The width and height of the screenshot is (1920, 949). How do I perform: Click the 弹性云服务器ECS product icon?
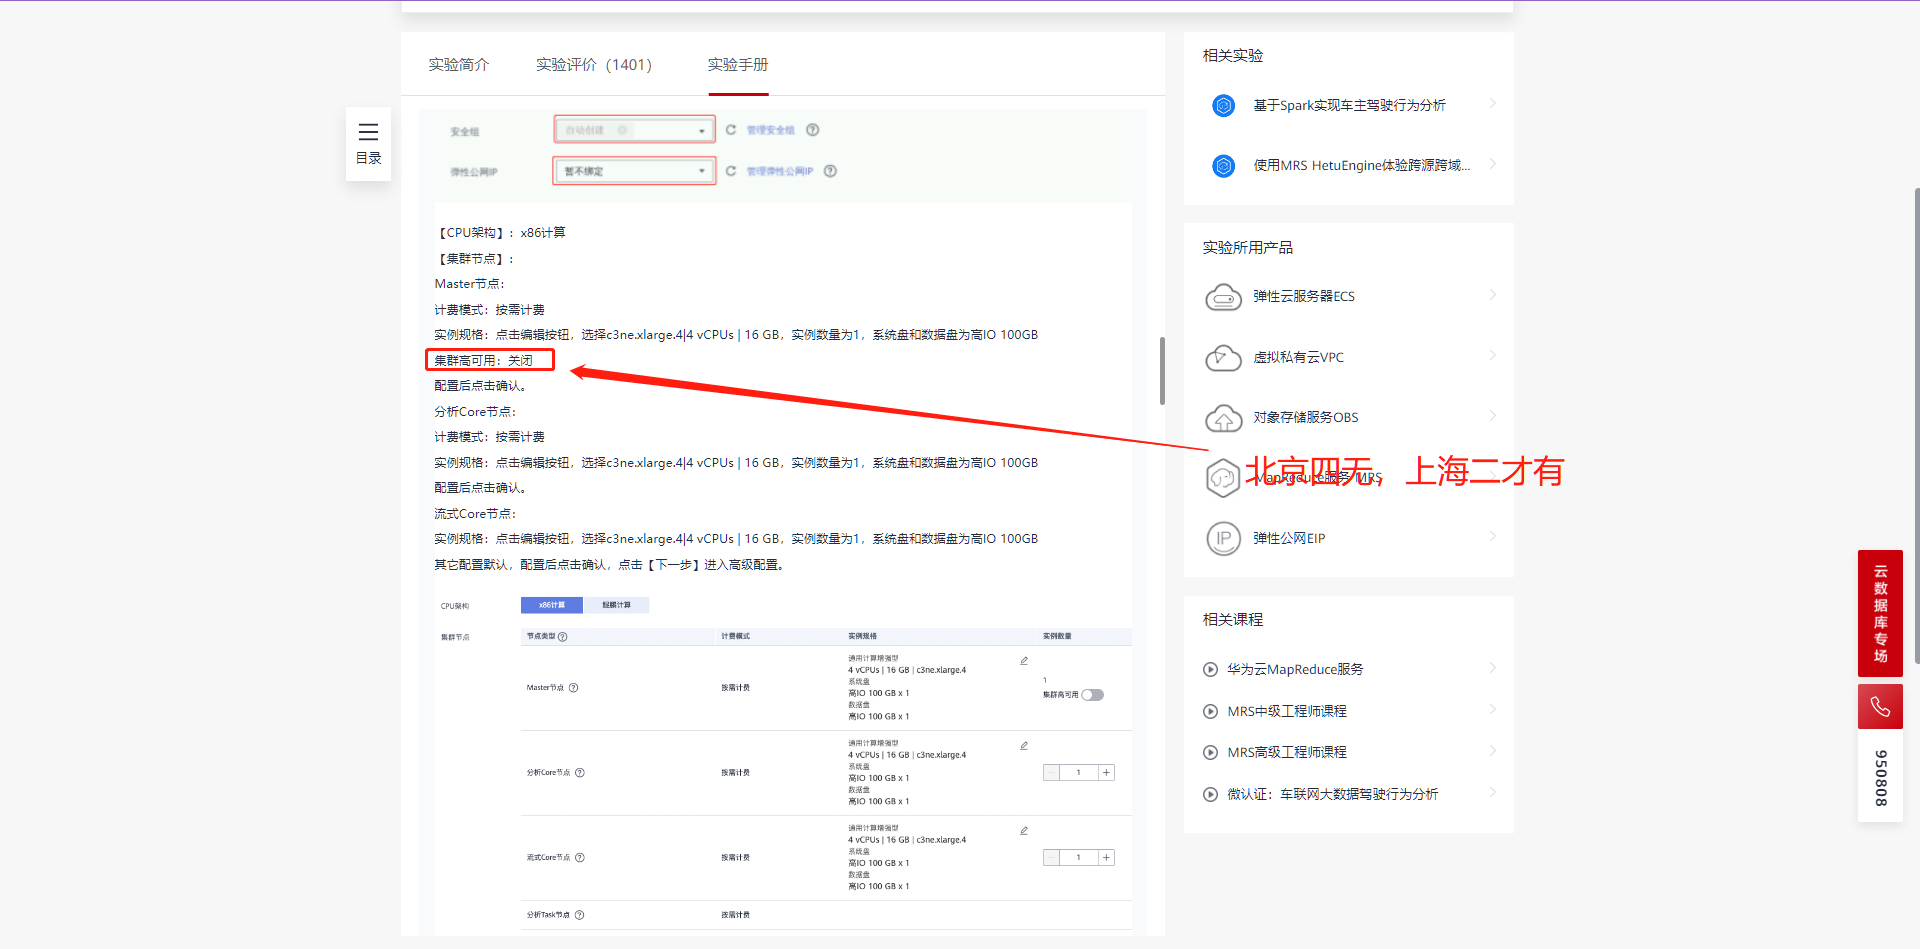click(1223, 296)
